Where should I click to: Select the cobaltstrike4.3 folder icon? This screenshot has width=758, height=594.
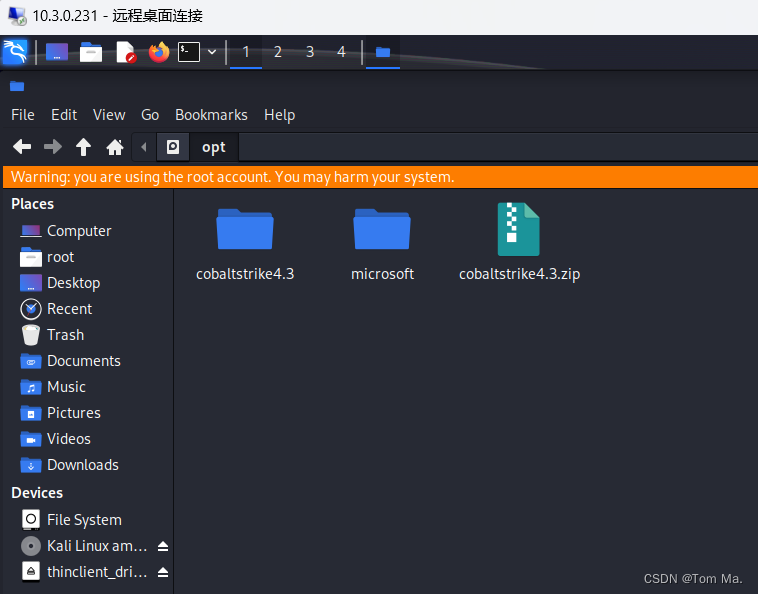(x=245, y=229)
